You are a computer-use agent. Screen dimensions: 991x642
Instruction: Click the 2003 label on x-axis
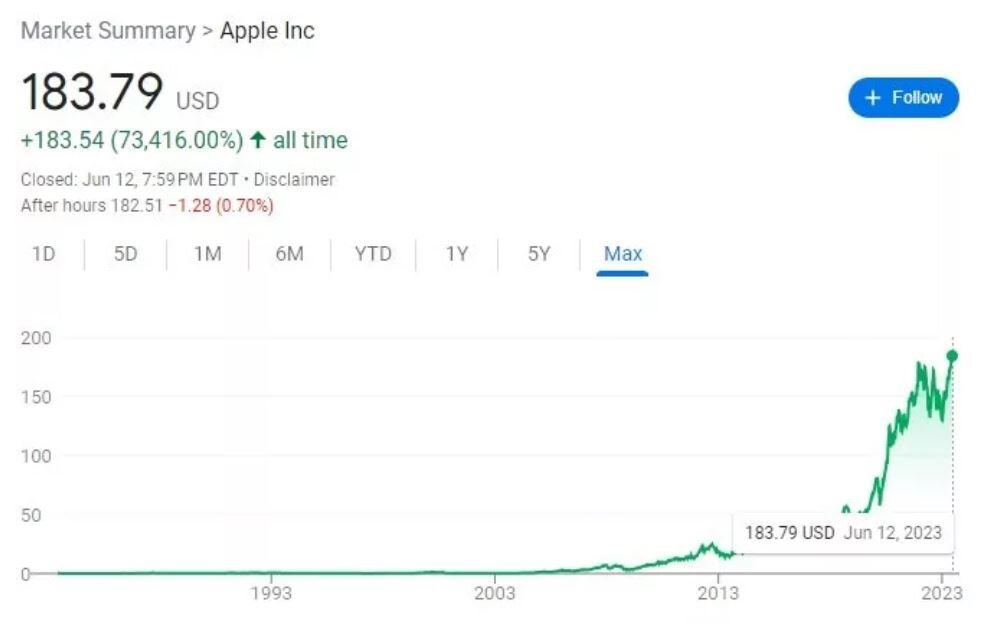(495, 593)
